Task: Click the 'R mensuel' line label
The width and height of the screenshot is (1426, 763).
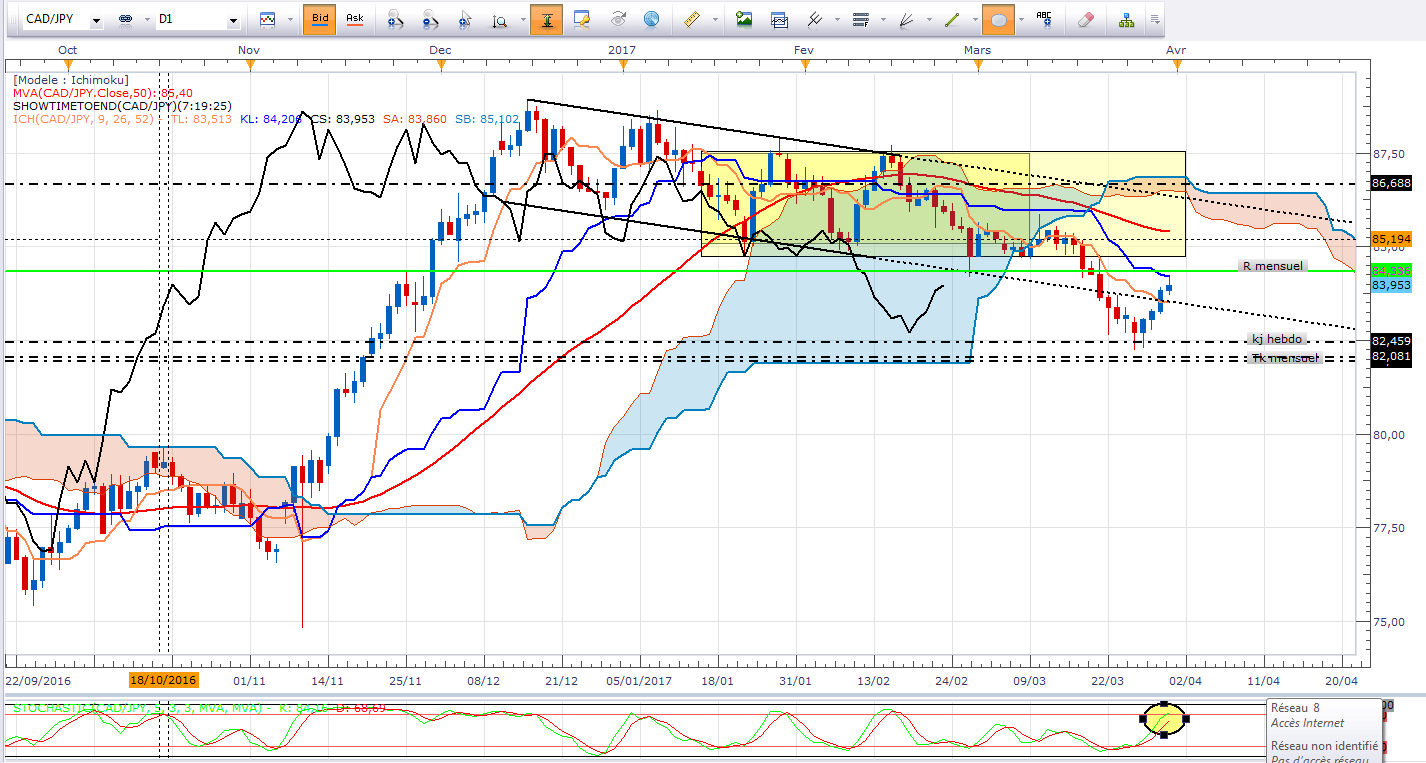Action: (1272, 267)
